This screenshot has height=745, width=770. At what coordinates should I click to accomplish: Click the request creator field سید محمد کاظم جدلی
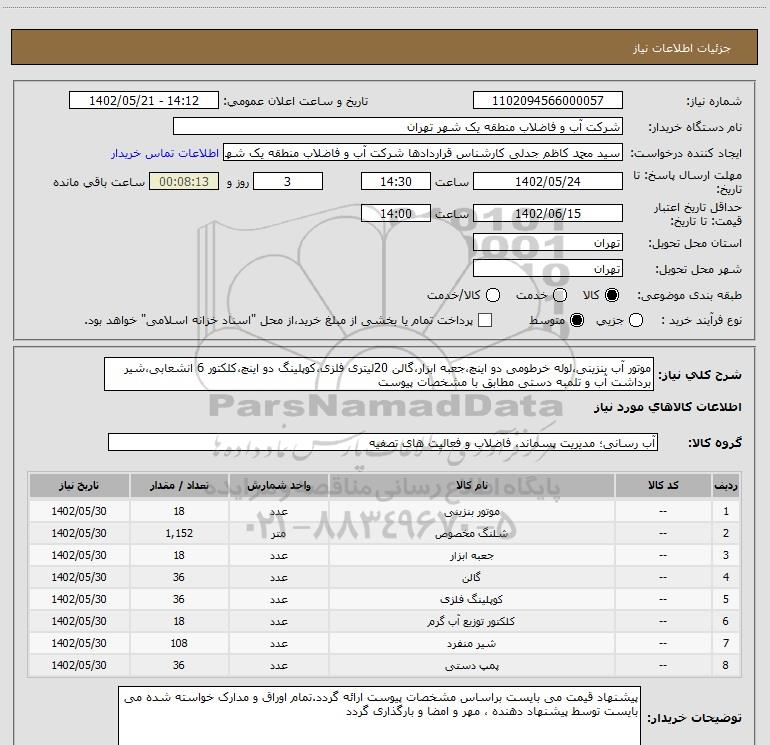(x=423, y=153)
